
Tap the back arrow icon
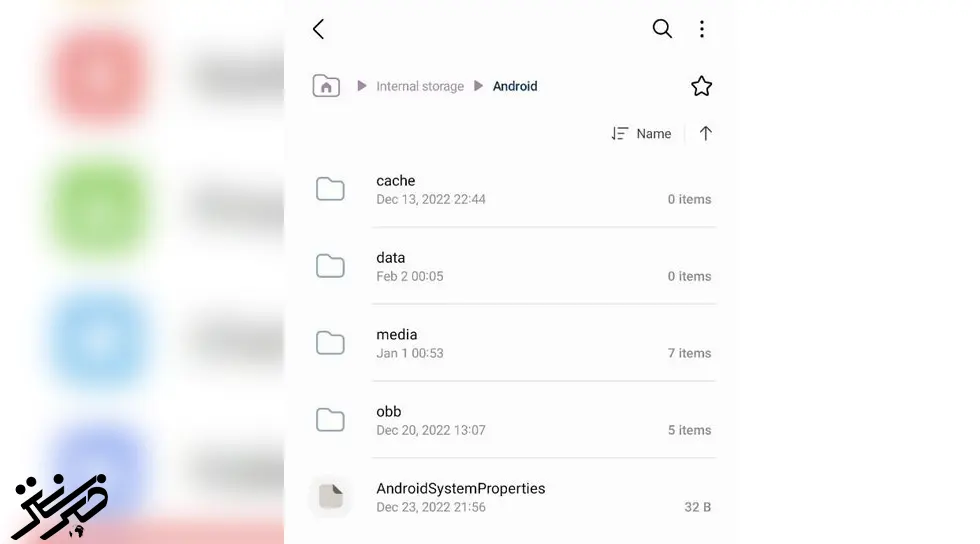pos(319,29)
